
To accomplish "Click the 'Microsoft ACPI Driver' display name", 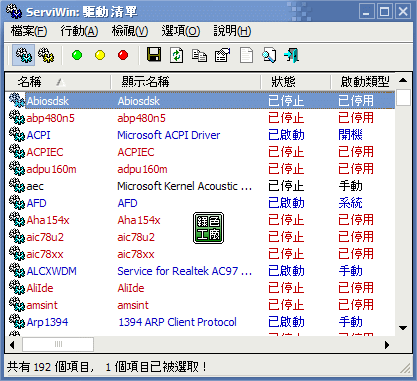I will click(x=169, y=135).
